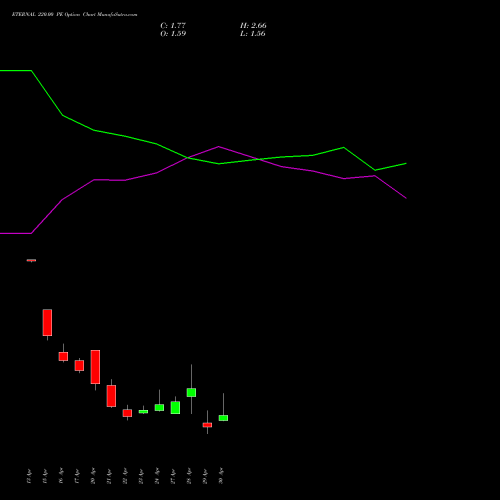Select the high value H: 2.66
The height and width of the screenshot is (500, 500).
coord(253,26)
